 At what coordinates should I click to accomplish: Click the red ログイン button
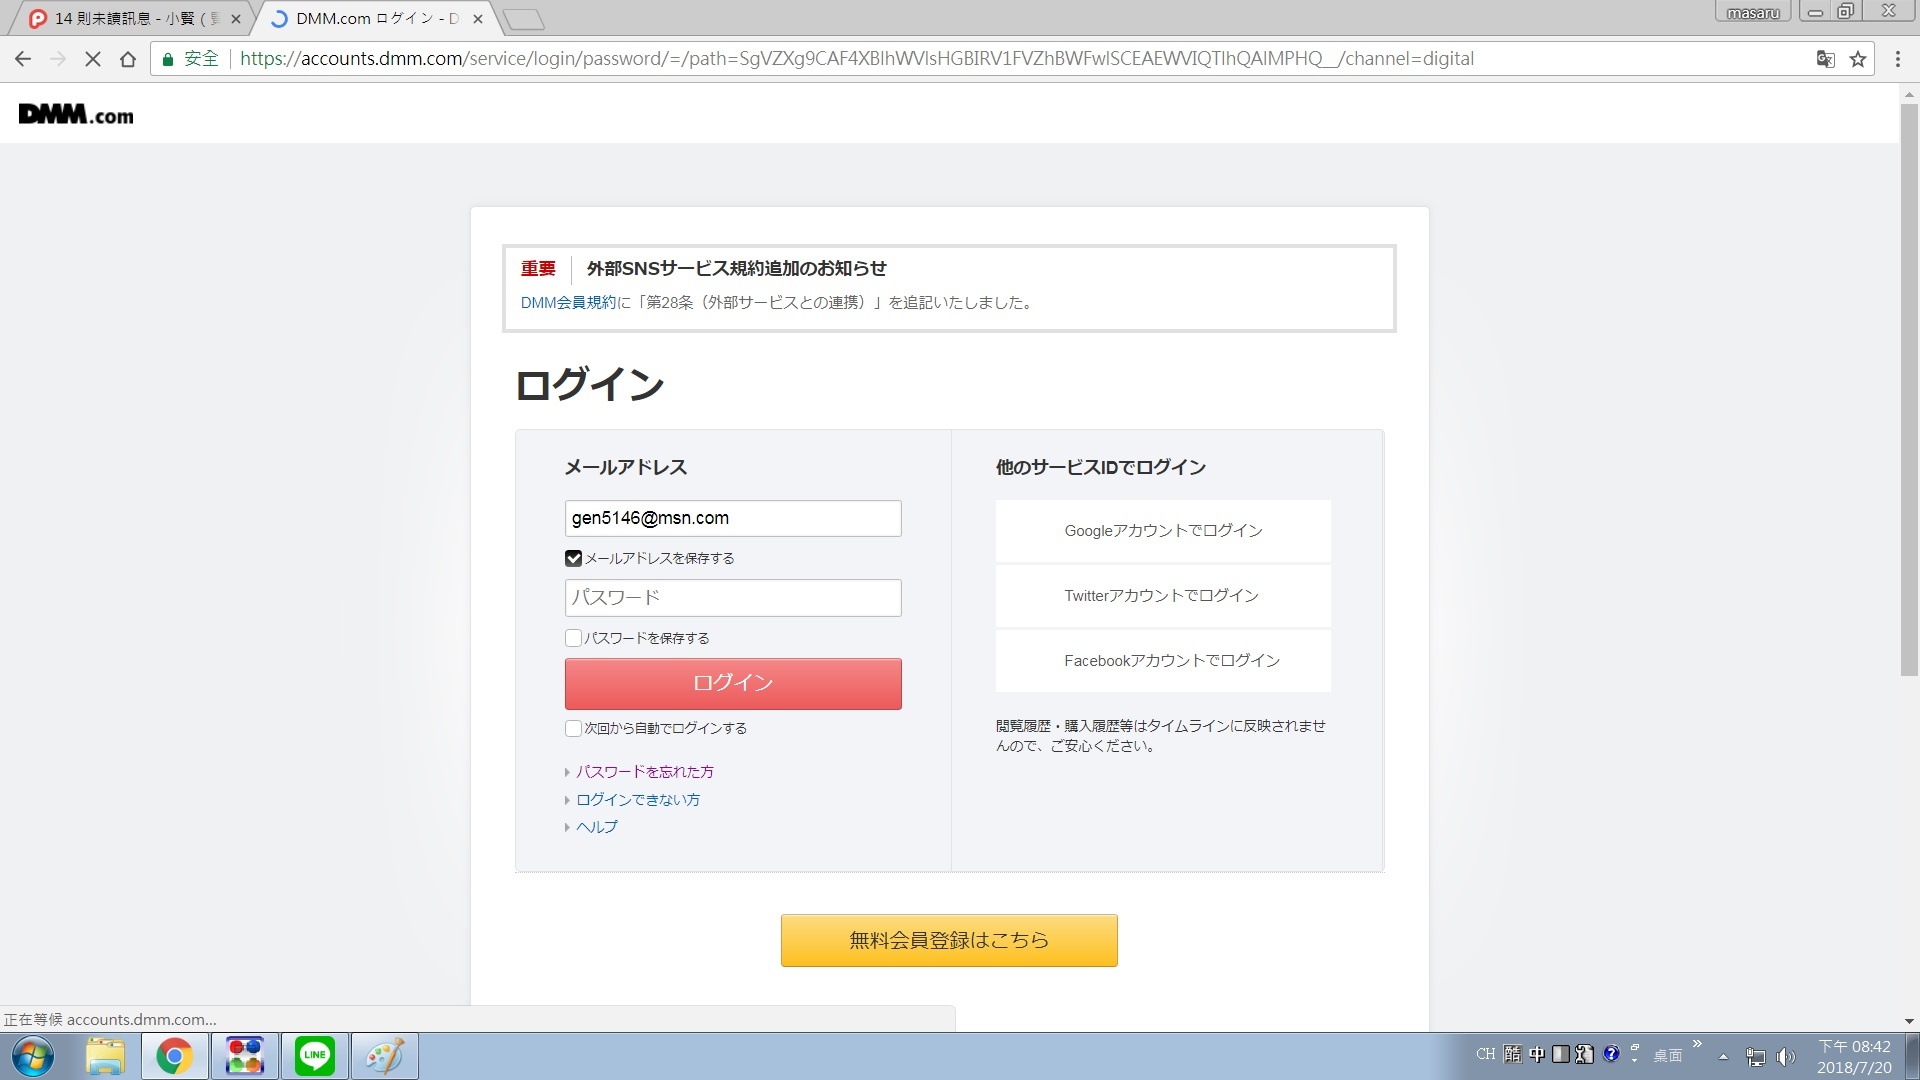pyautogui.click(x=733, y=684)
